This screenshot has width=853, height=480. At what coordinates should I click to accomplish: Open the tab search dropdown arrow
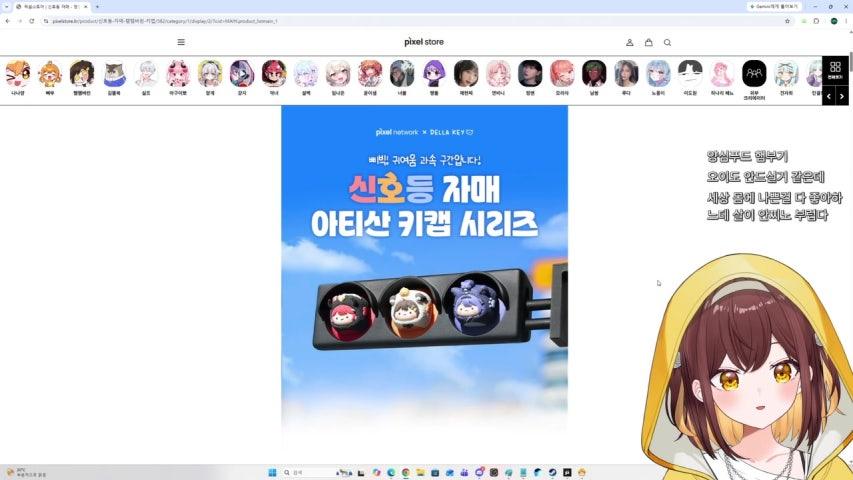(x=7, y=7)
